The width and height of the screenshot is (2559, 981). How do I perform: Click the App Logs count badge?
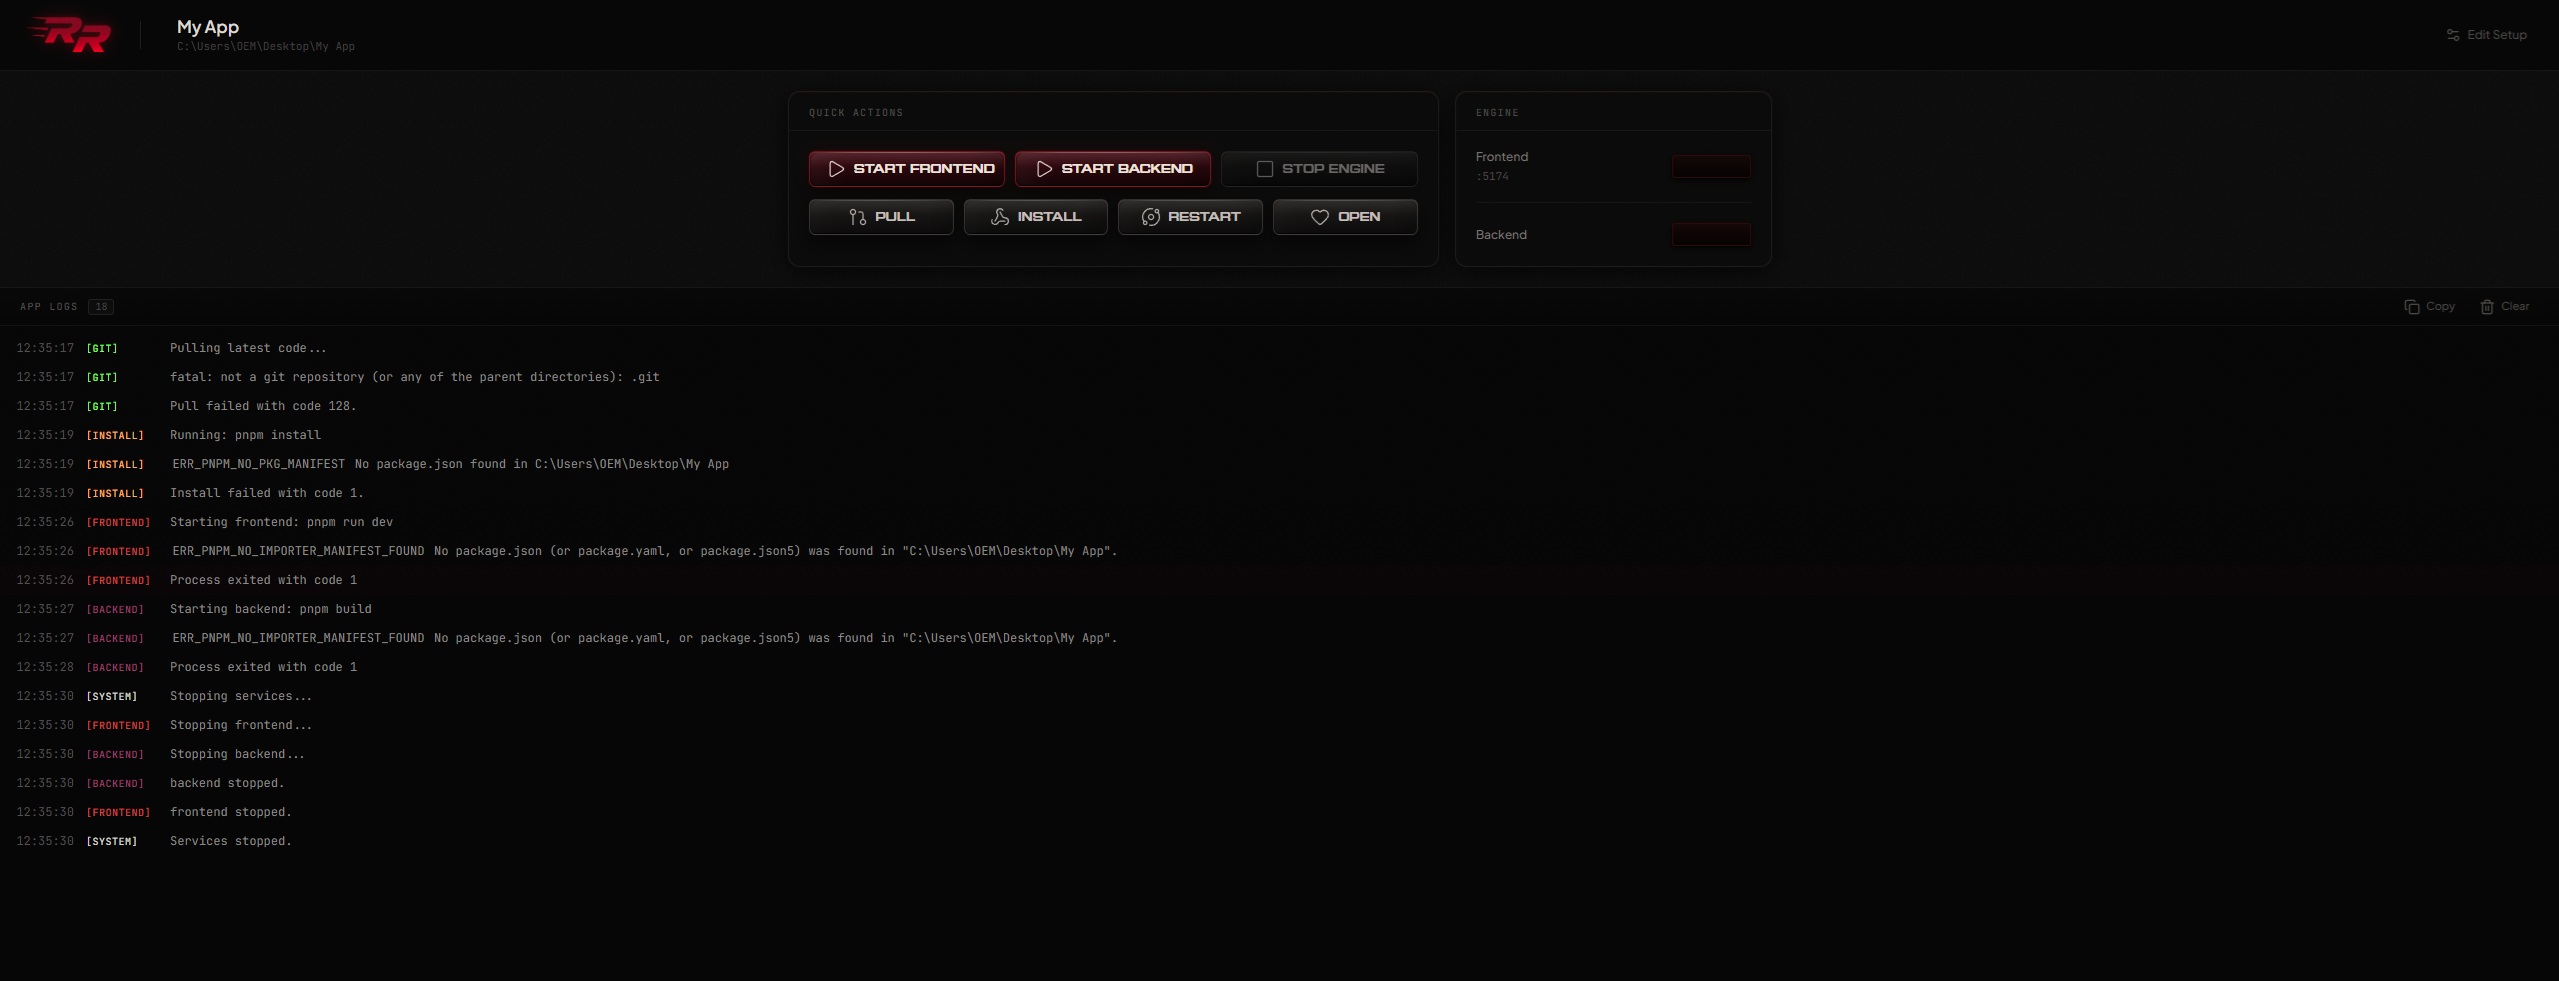coord(101,307)
